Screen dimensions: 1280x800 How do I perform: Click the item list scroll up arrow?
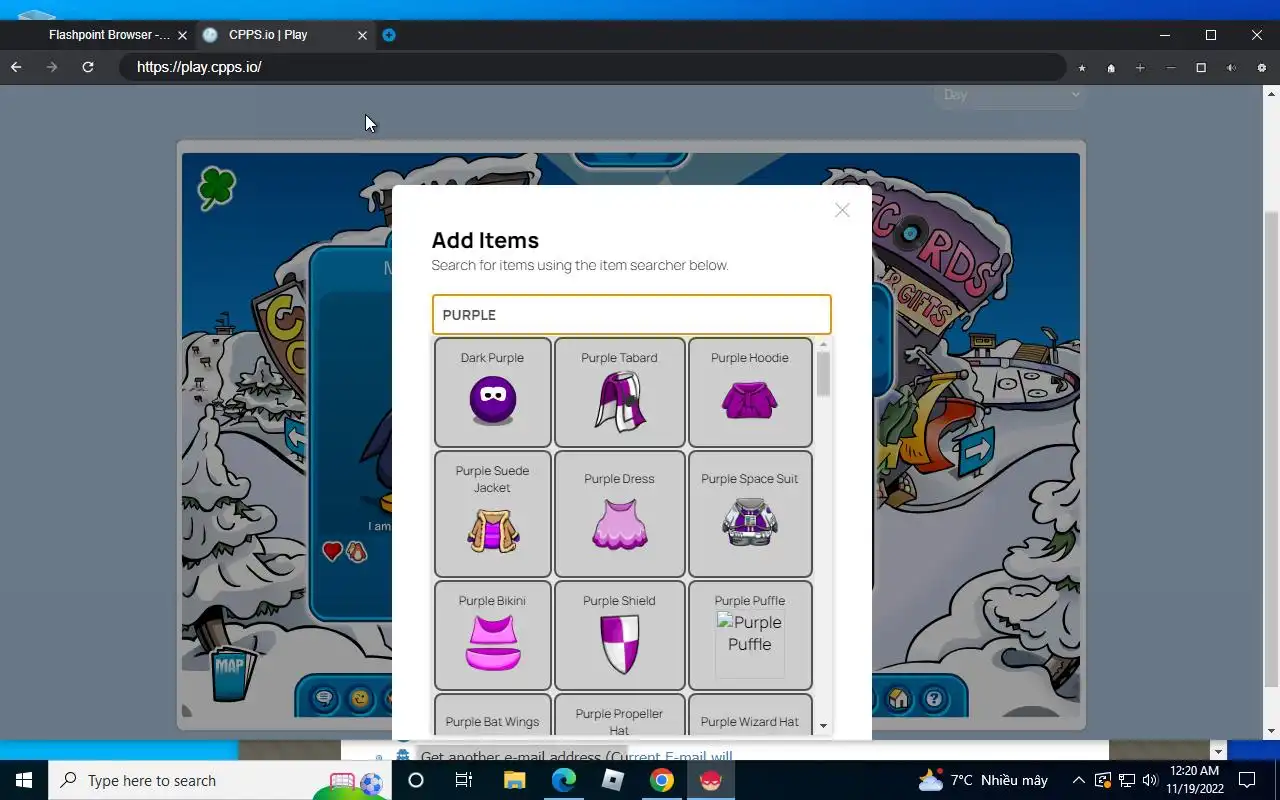pos(823,345)
